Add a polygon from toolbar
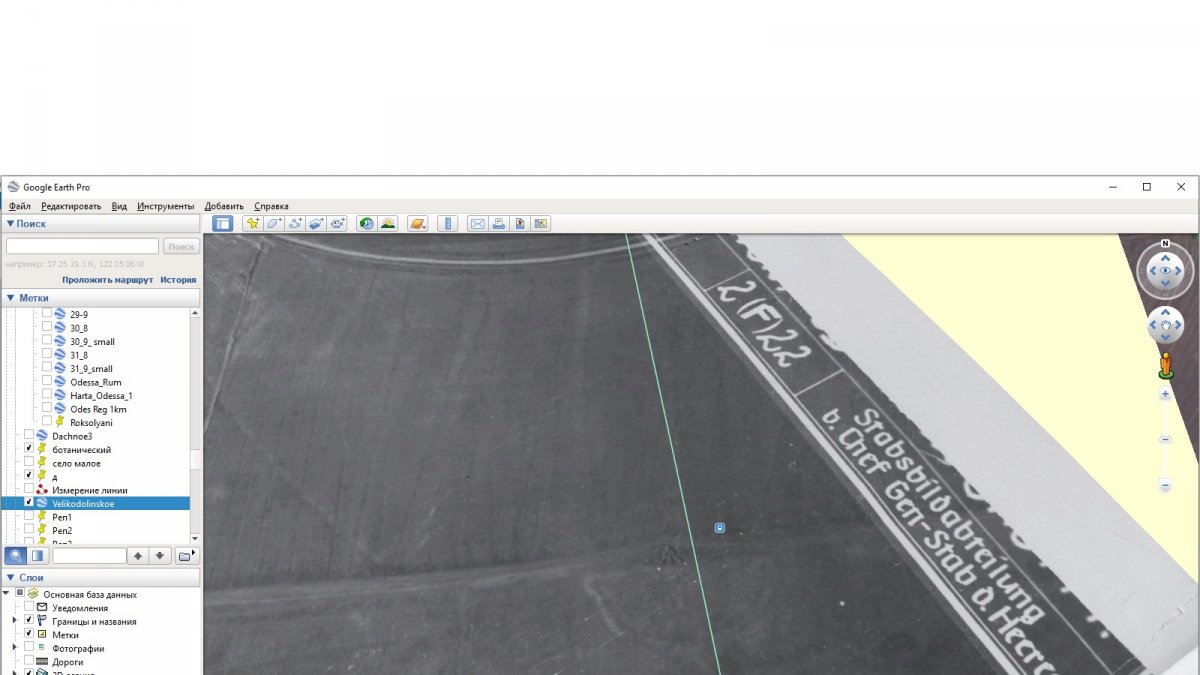 tap(274, 224)
